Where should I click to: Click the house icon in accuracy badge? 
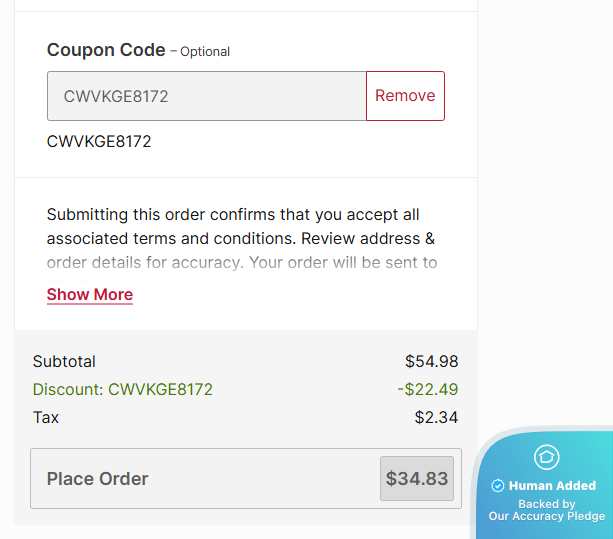click(546, 457)
